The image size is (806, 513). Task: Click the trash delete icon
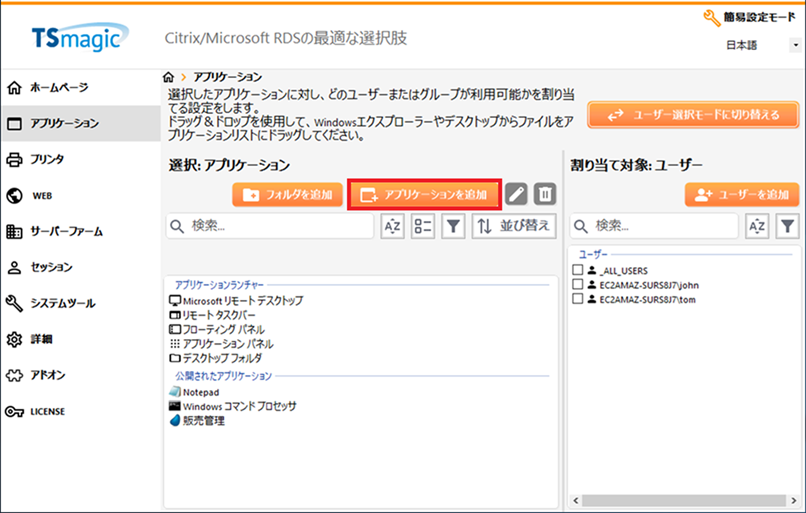coord(544,194)
